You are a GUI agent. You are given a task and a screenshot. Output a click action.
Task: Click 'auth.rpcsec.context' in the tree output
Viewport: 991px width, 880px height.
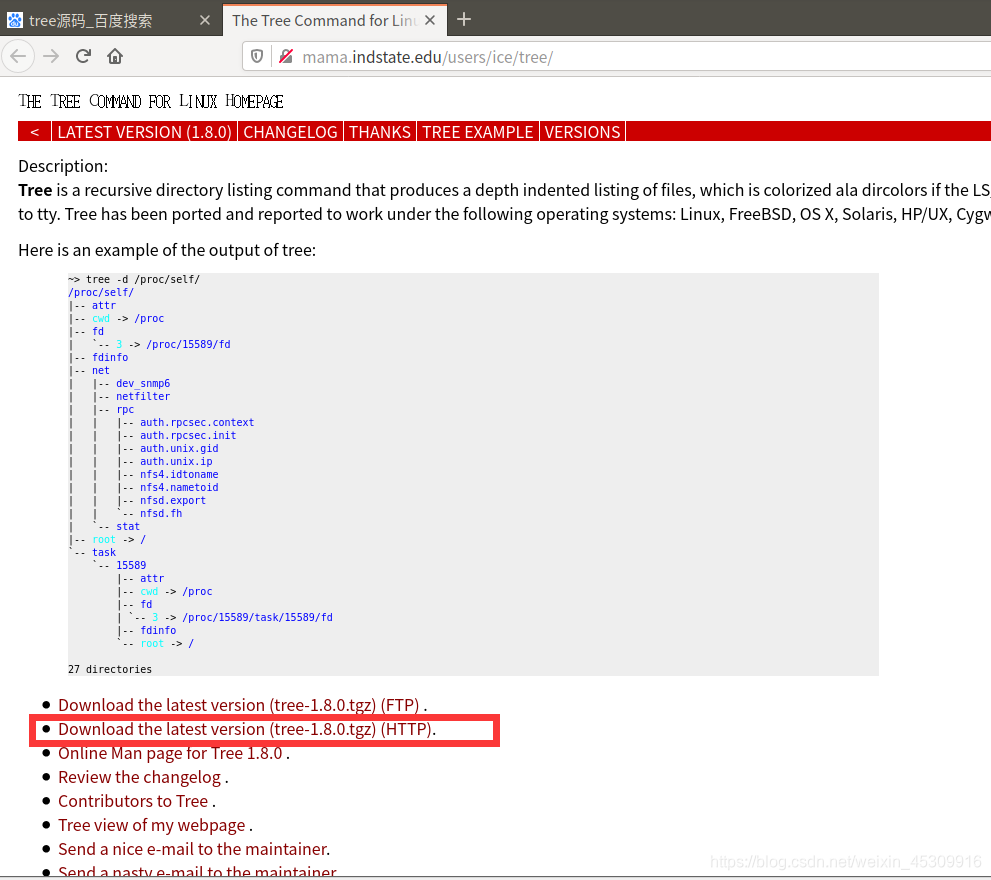pyautogui.click(x=197, y=422)
